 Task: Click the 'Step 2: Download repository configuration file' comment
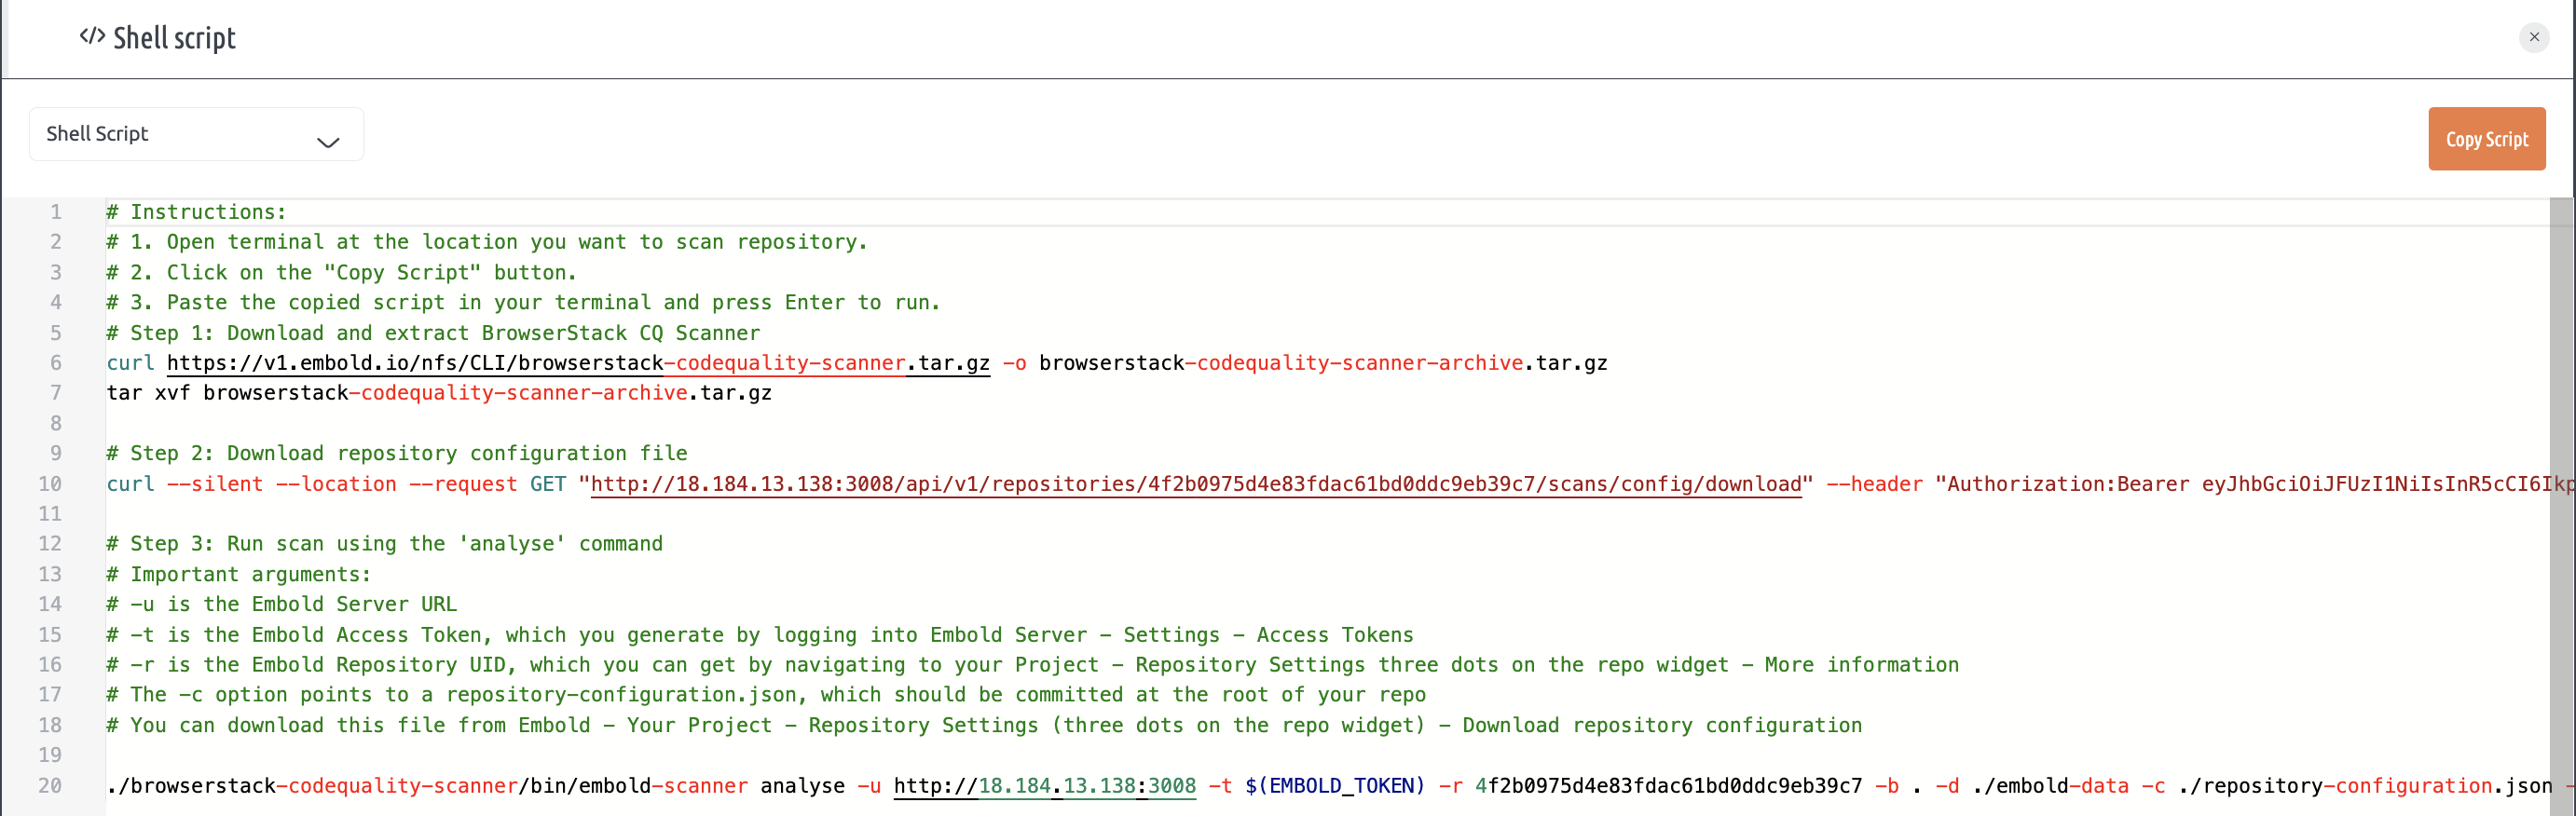pos(397,453)
